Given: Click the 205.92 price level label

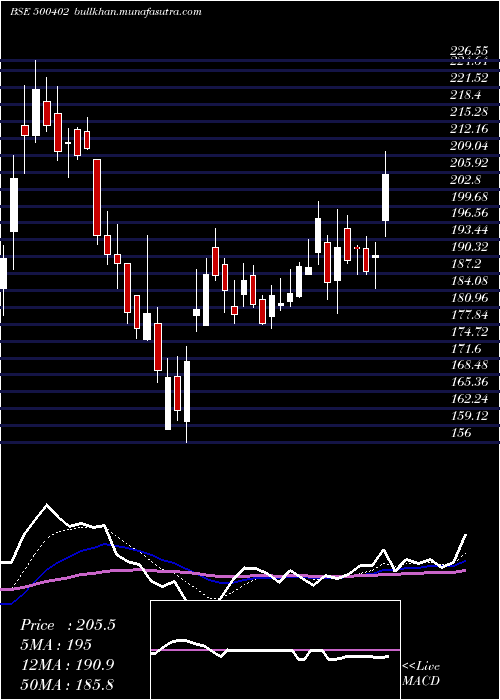Looking at the screenshot, I should (x=469, y=163).
